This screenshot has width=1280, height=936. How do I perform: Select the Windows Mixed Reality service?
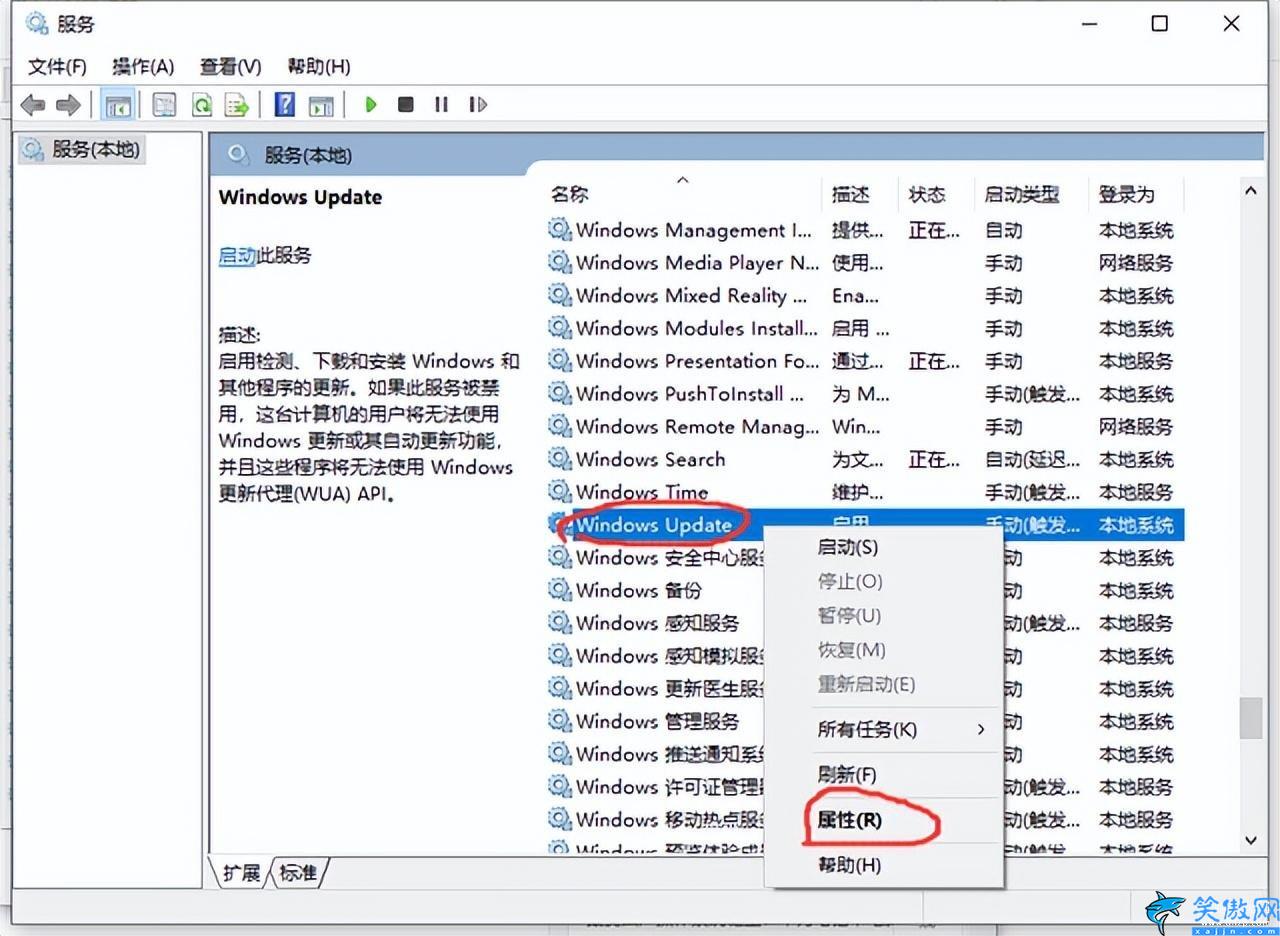[865, 296]
